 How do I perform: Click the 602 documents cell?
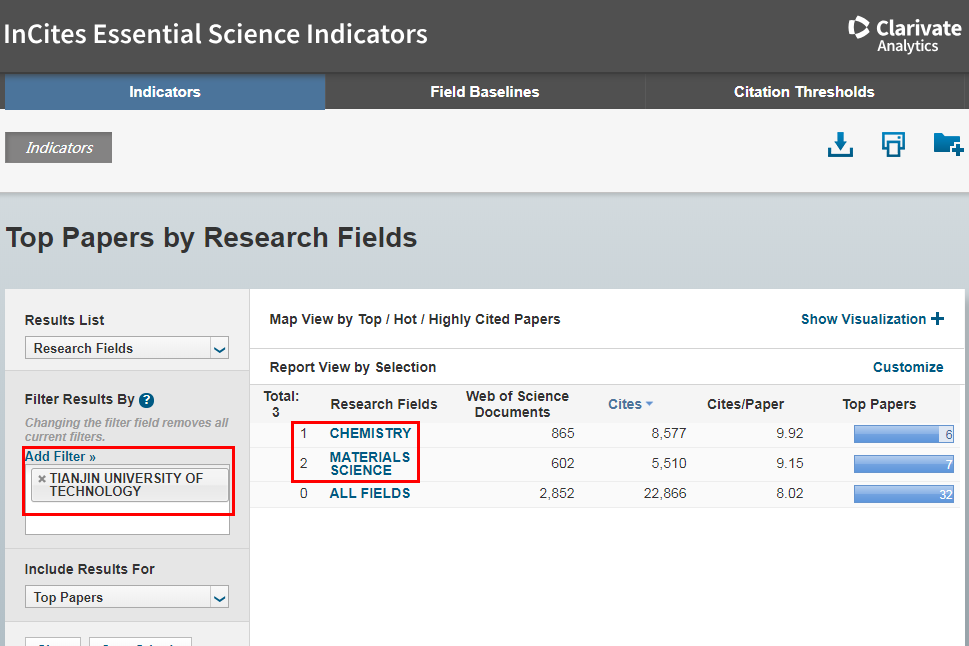pos(562,463)
